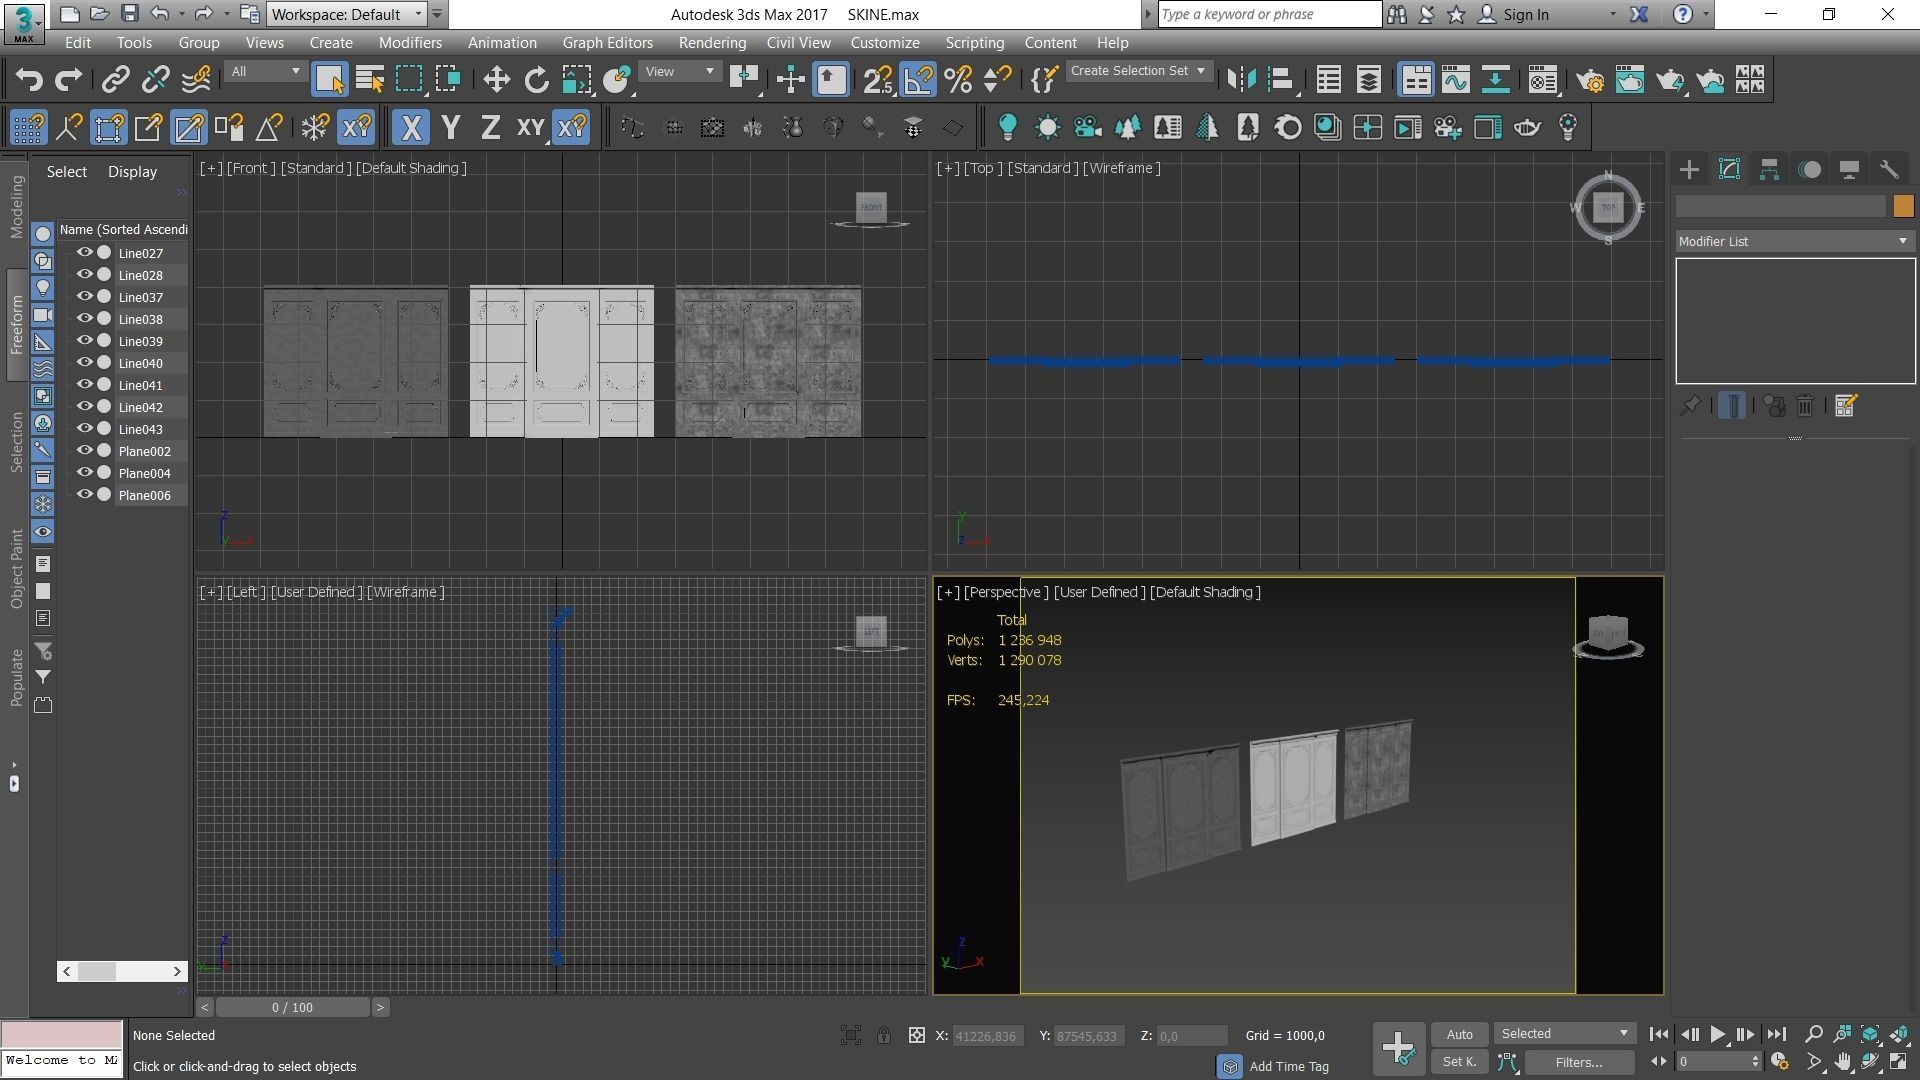Click Maximize Viewport Toggle
This screenshot has width=1920, height=1080.
point(1898,1062)
